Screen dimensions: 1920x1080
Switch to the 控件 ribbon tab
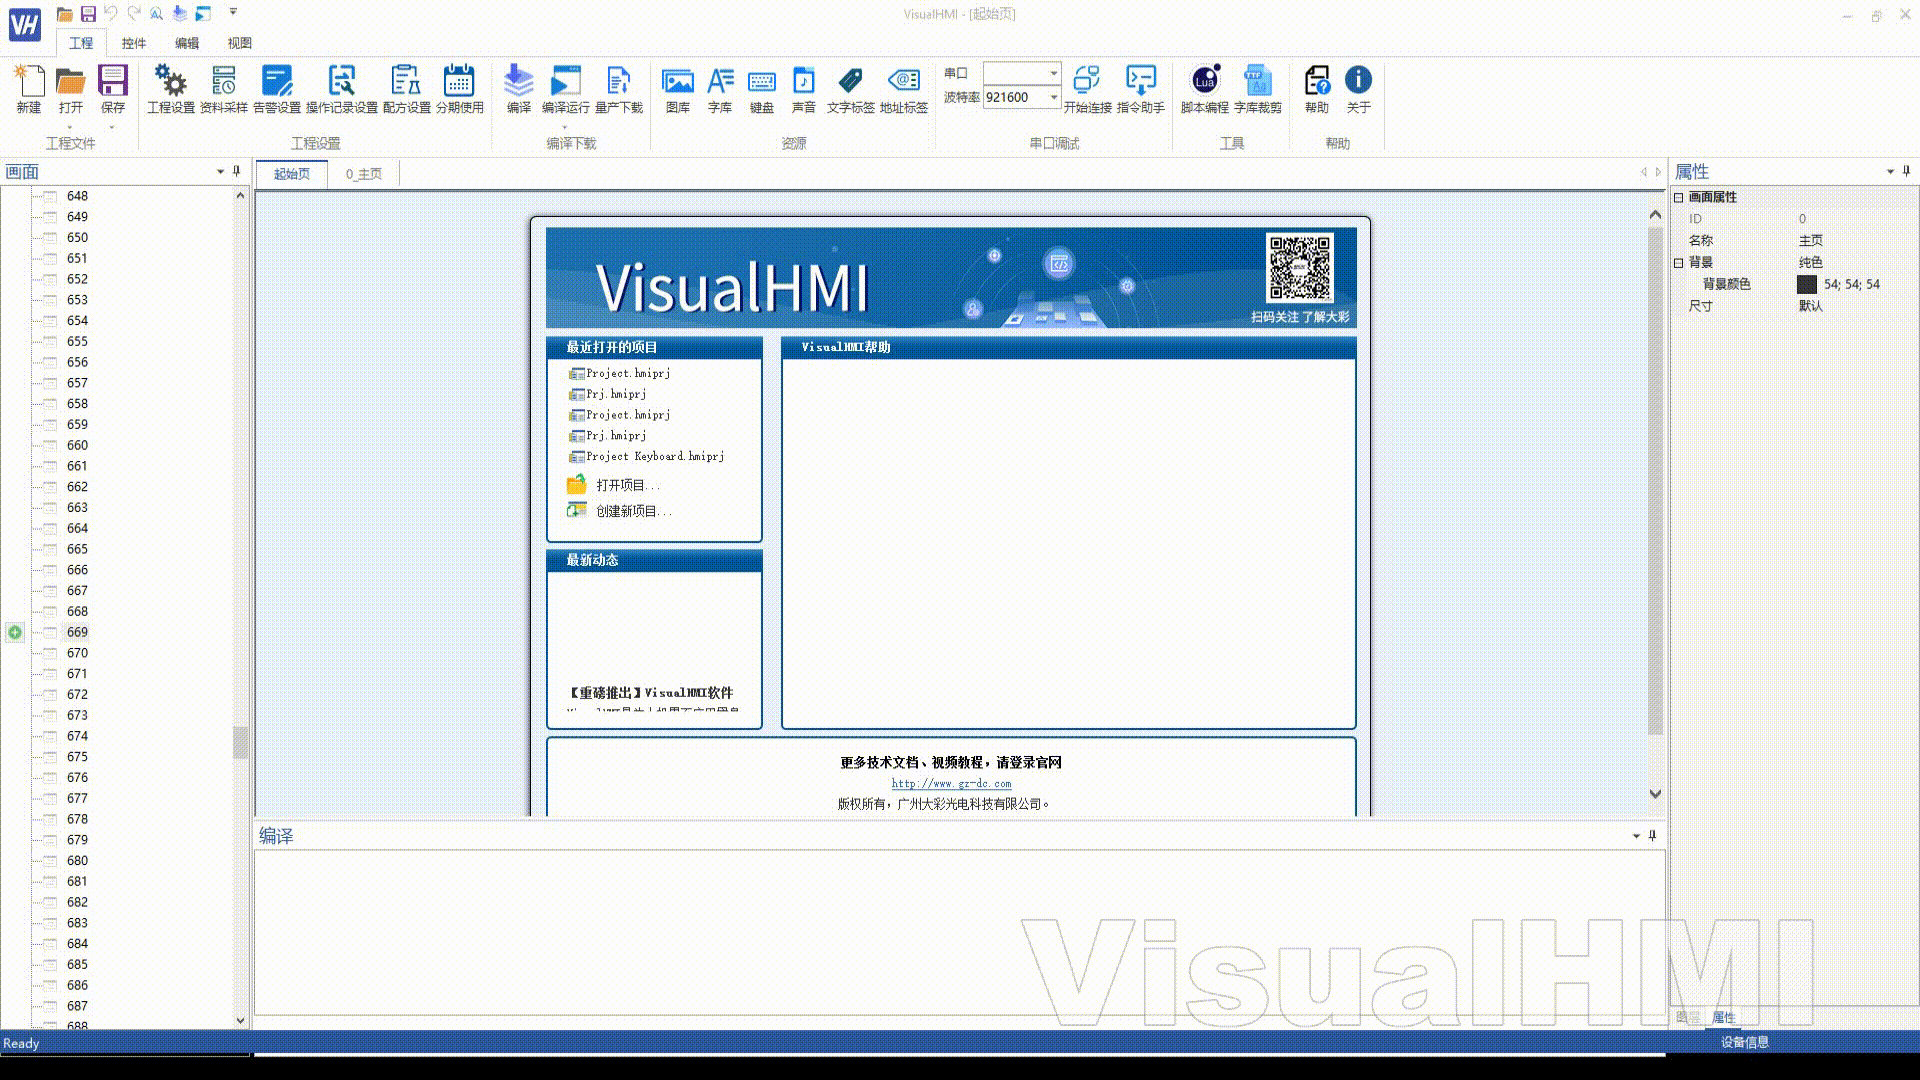pos(133,43)
